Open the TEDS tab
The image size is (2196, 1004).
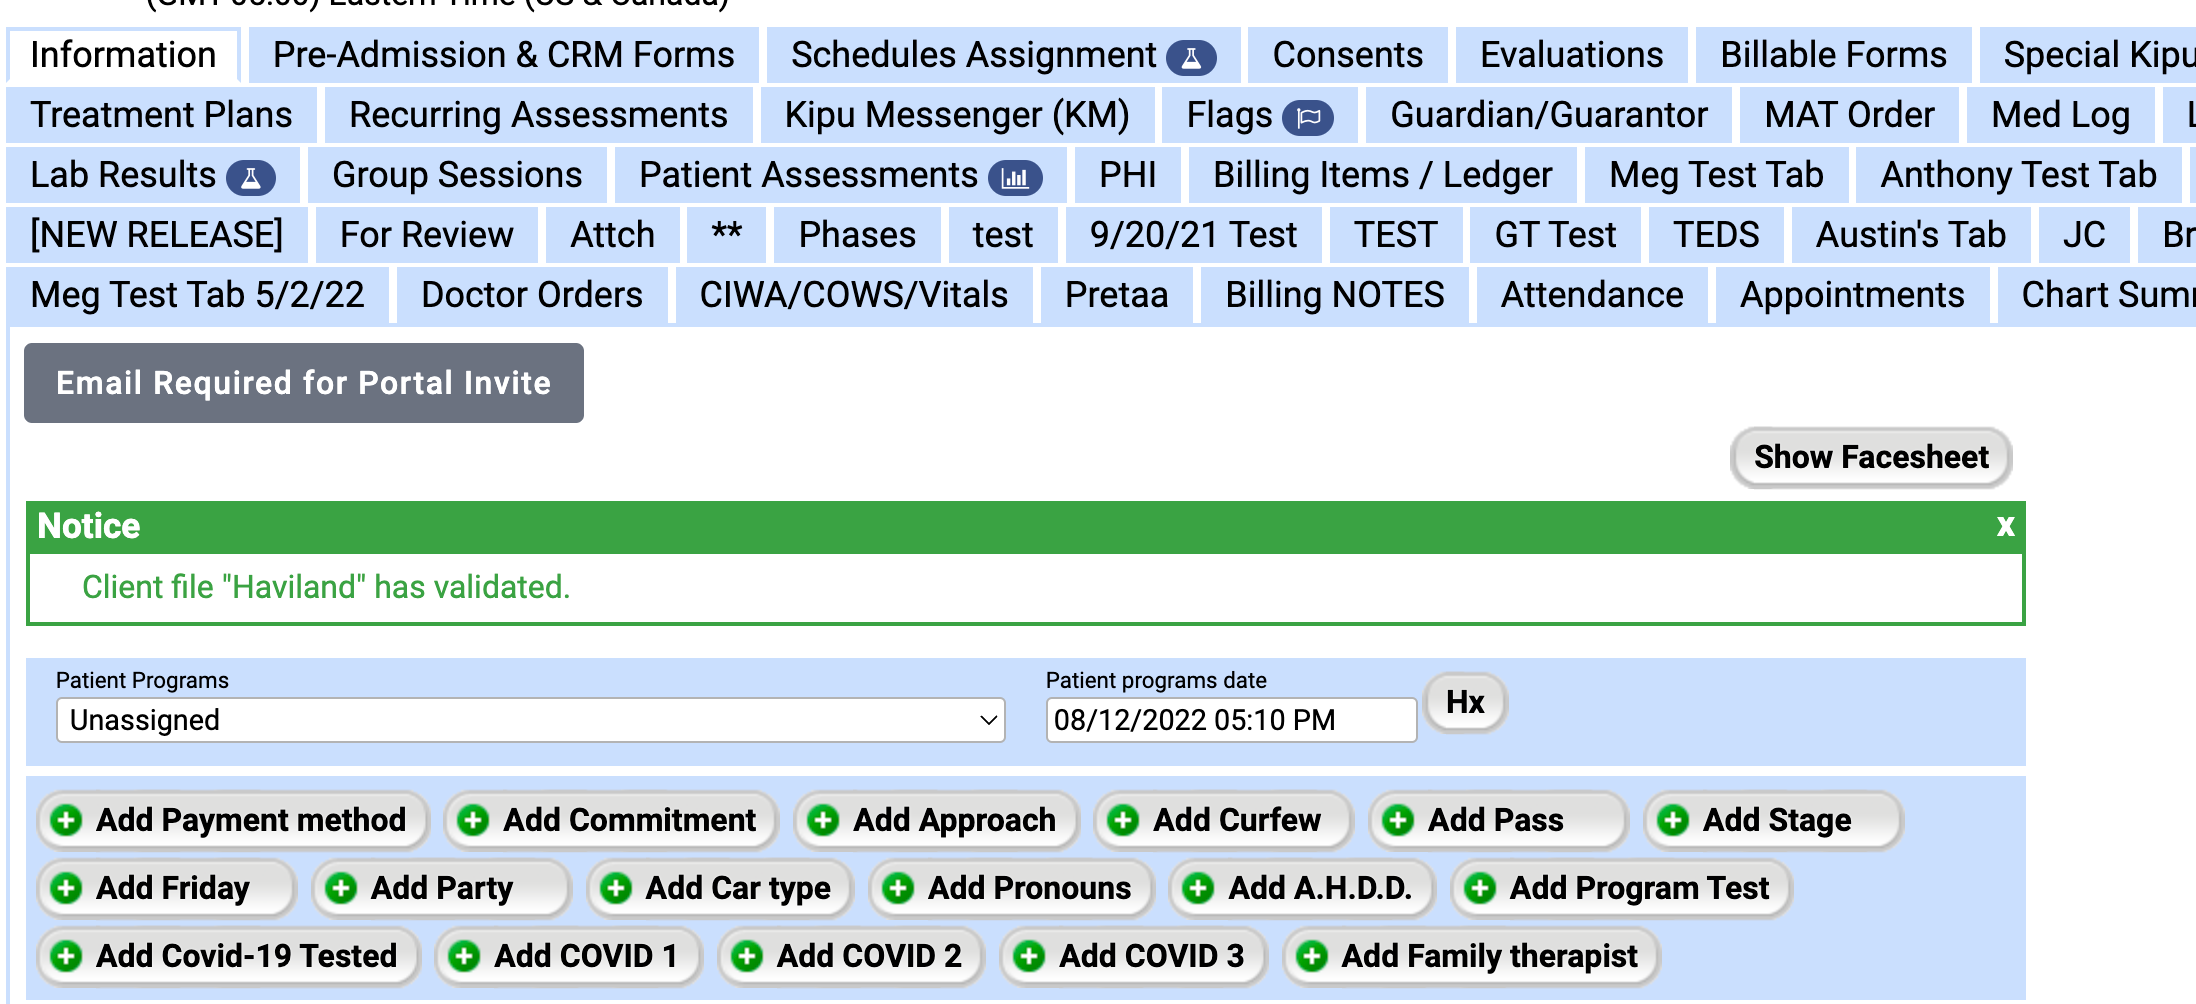pyautogui.click(x=1717, y=236)
